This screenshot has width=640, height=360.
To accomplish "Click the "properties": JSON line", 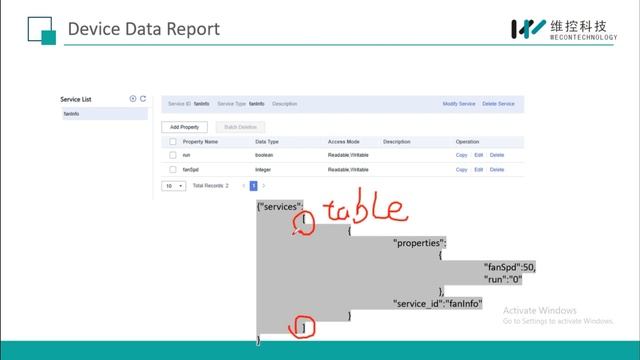I will 420,243.
